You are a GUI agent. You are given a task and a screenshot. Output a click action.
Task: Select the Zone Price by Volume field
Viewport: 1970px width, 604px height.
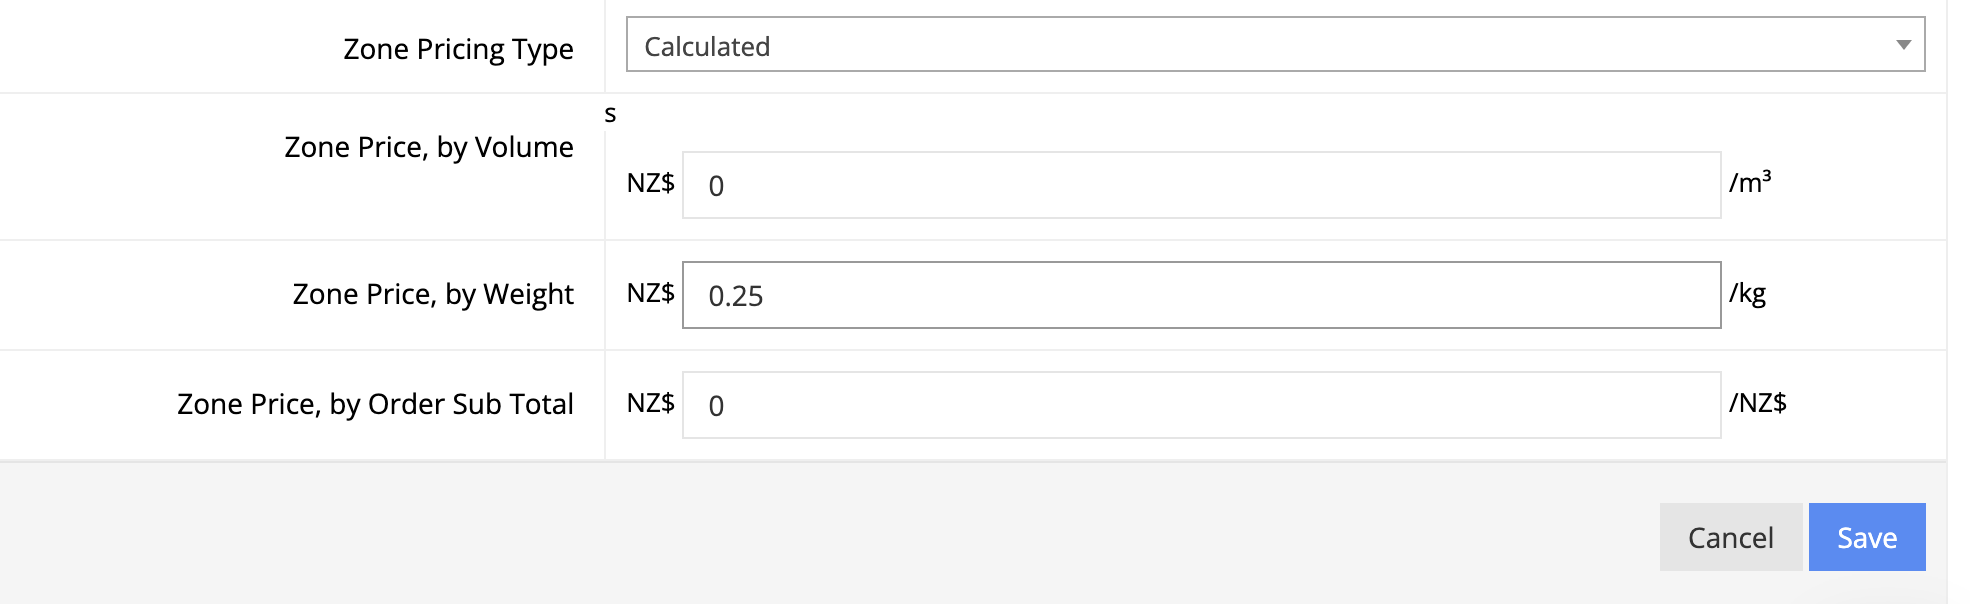(x=1200, y=186)
